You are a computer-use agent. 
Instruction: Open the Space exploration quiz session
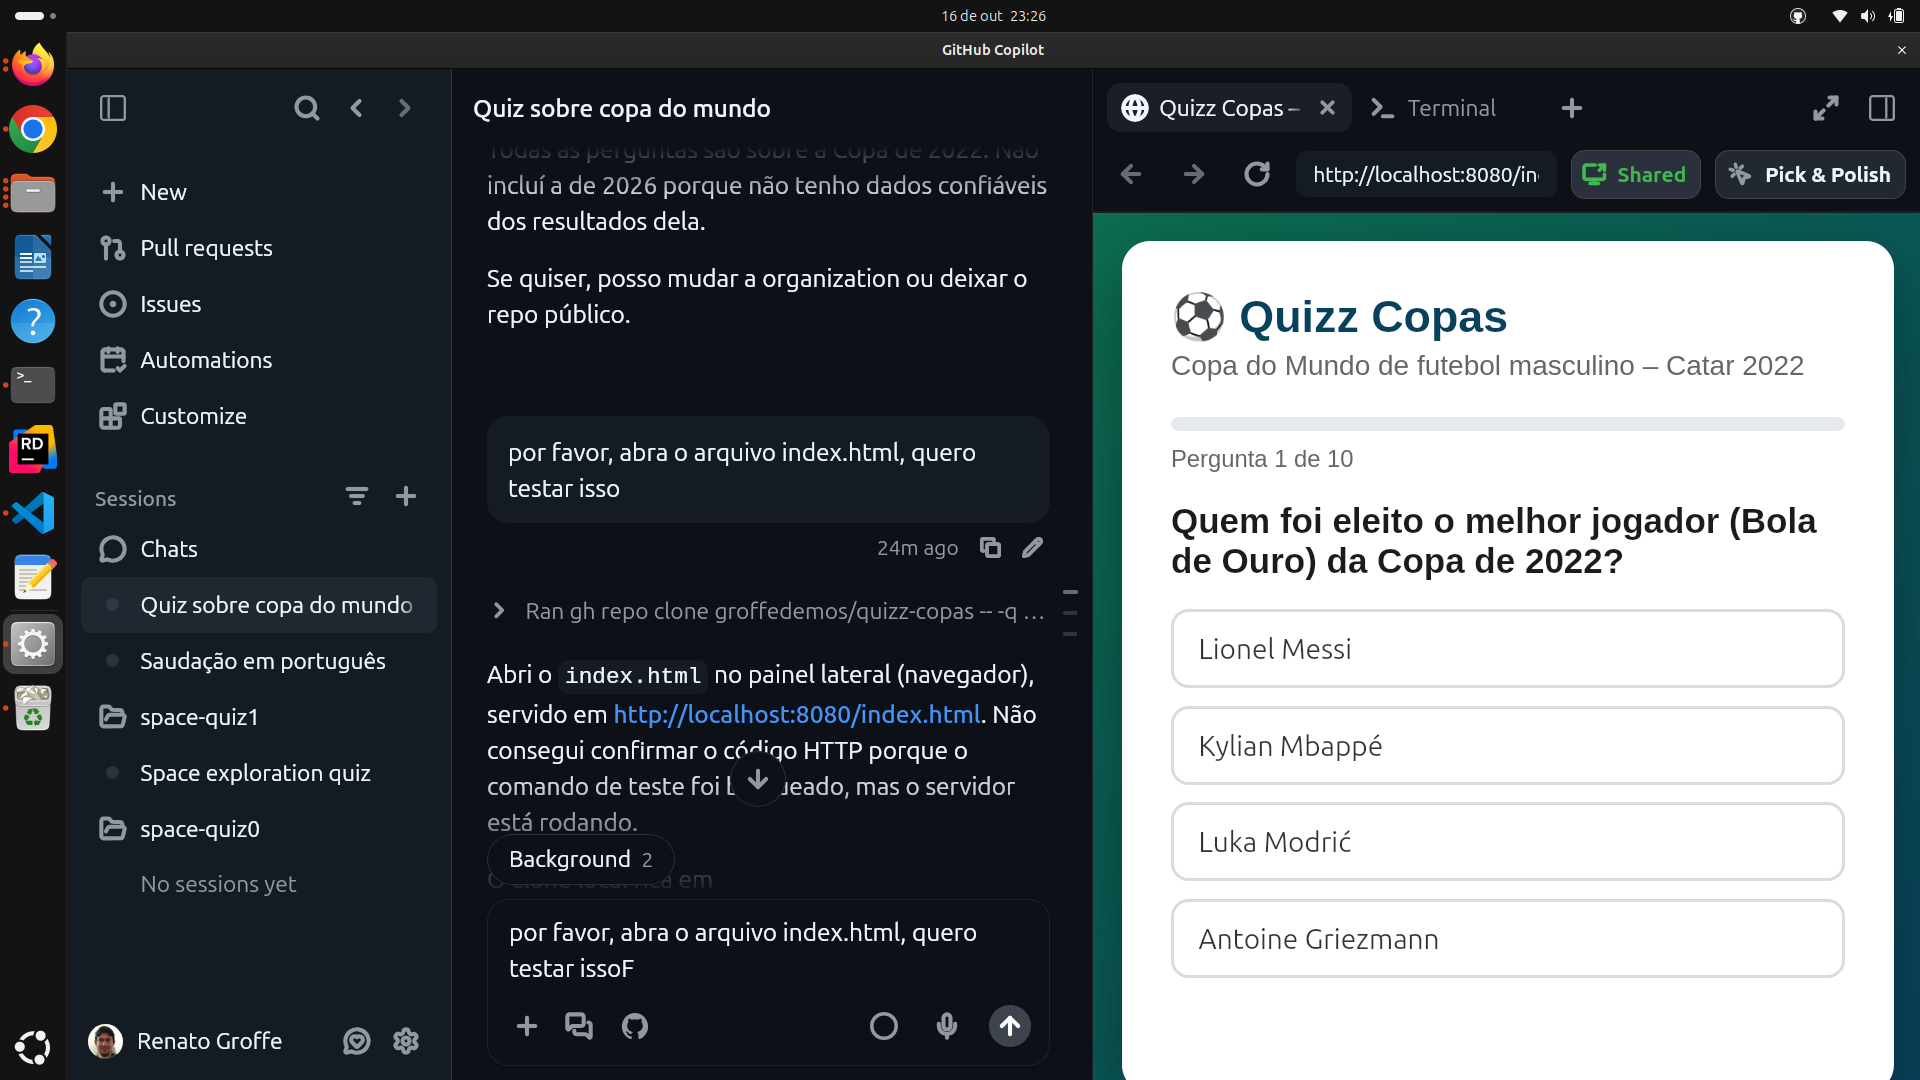(259, 773)
